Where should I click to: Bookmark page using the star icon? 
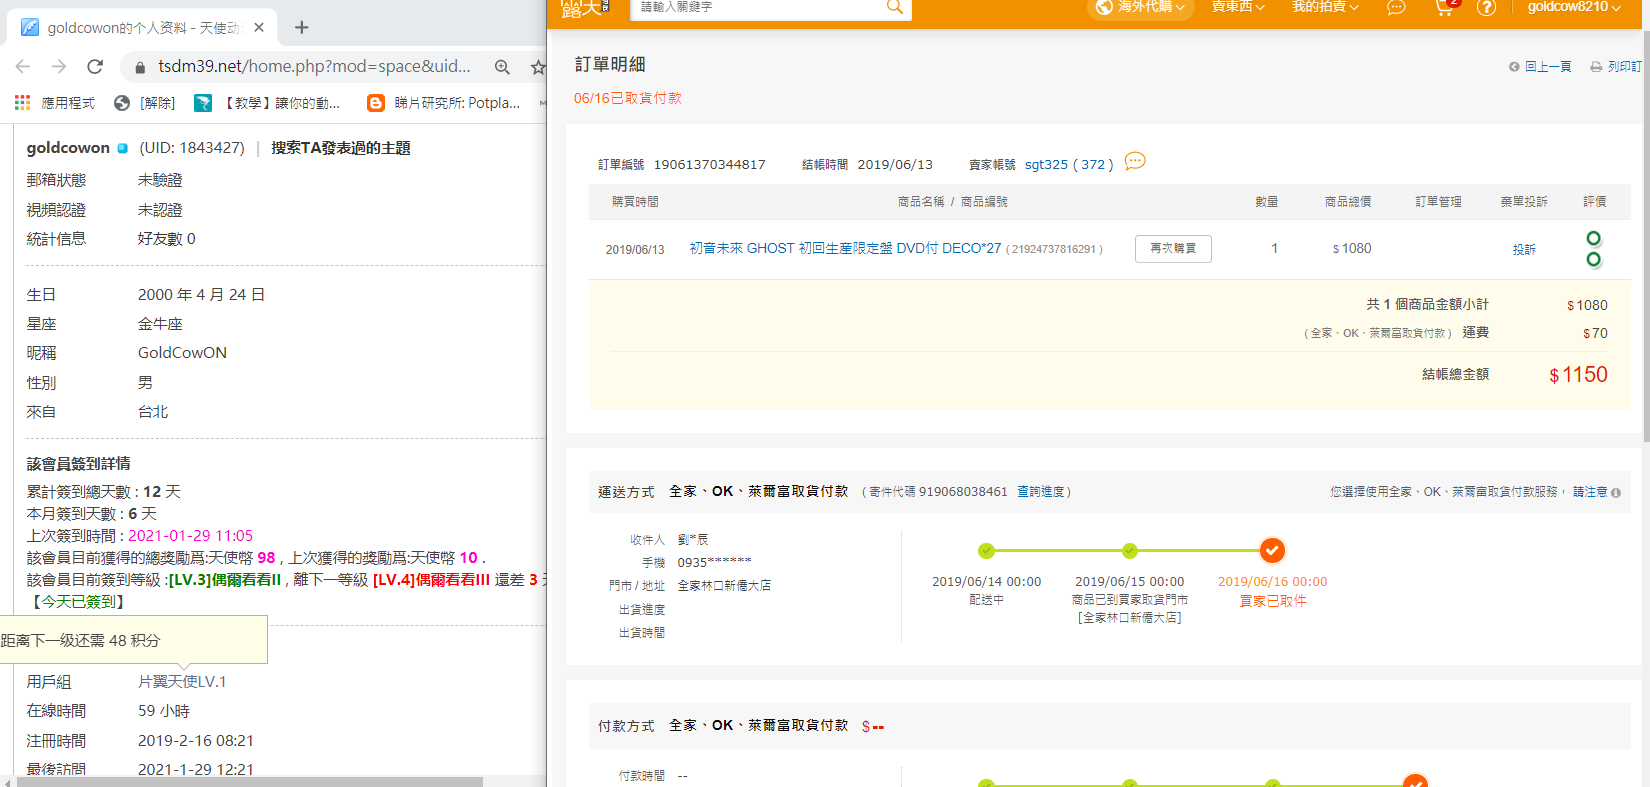[538, 67]
